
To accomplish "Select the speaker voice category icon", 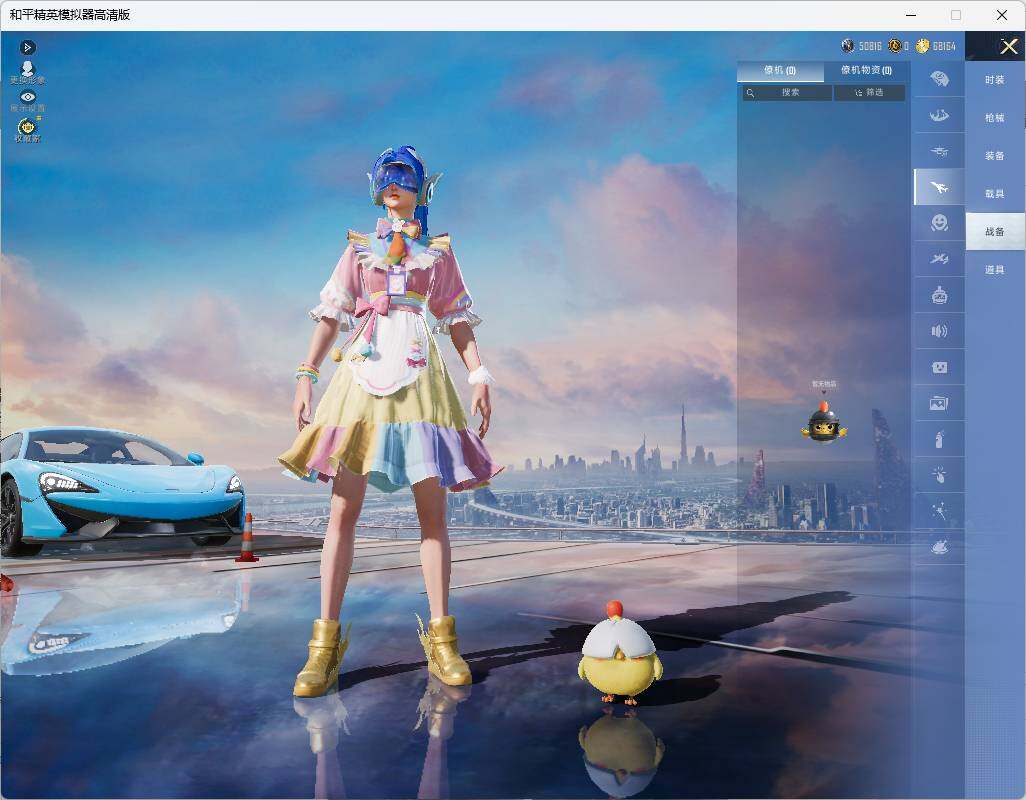I will [x=940, y=331].
